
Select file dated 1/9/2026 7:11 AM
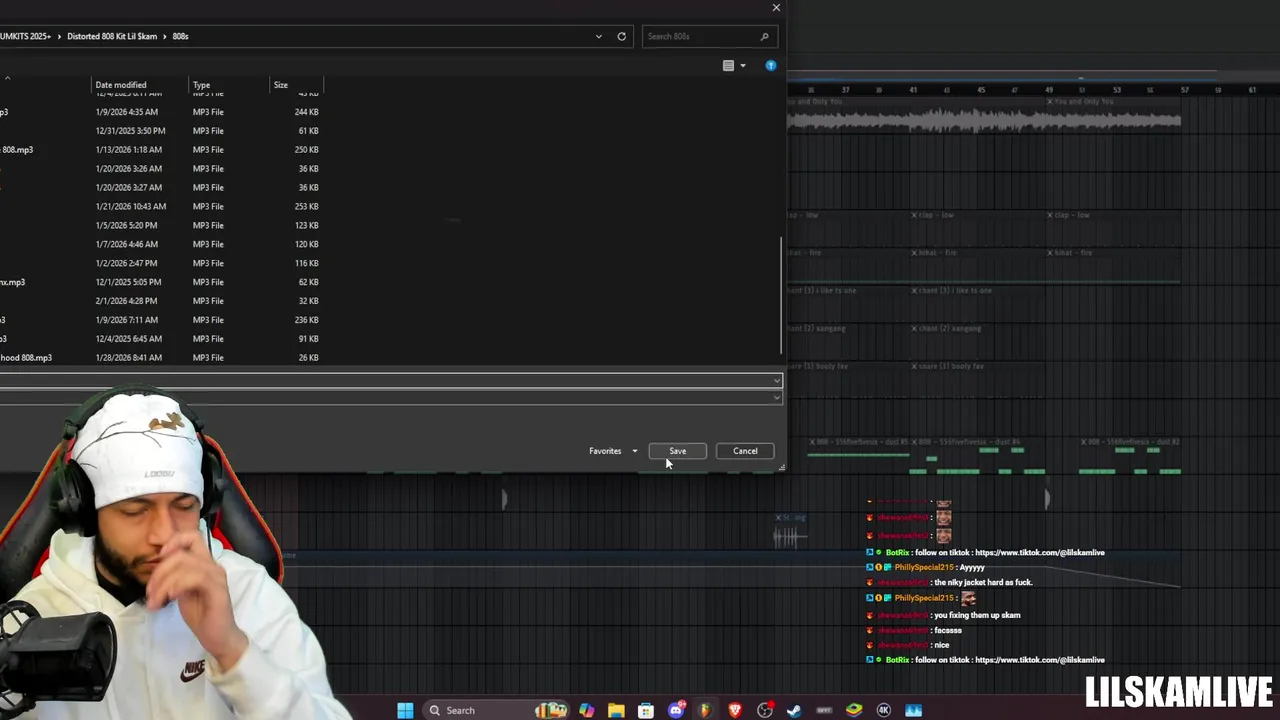point(160,320)
